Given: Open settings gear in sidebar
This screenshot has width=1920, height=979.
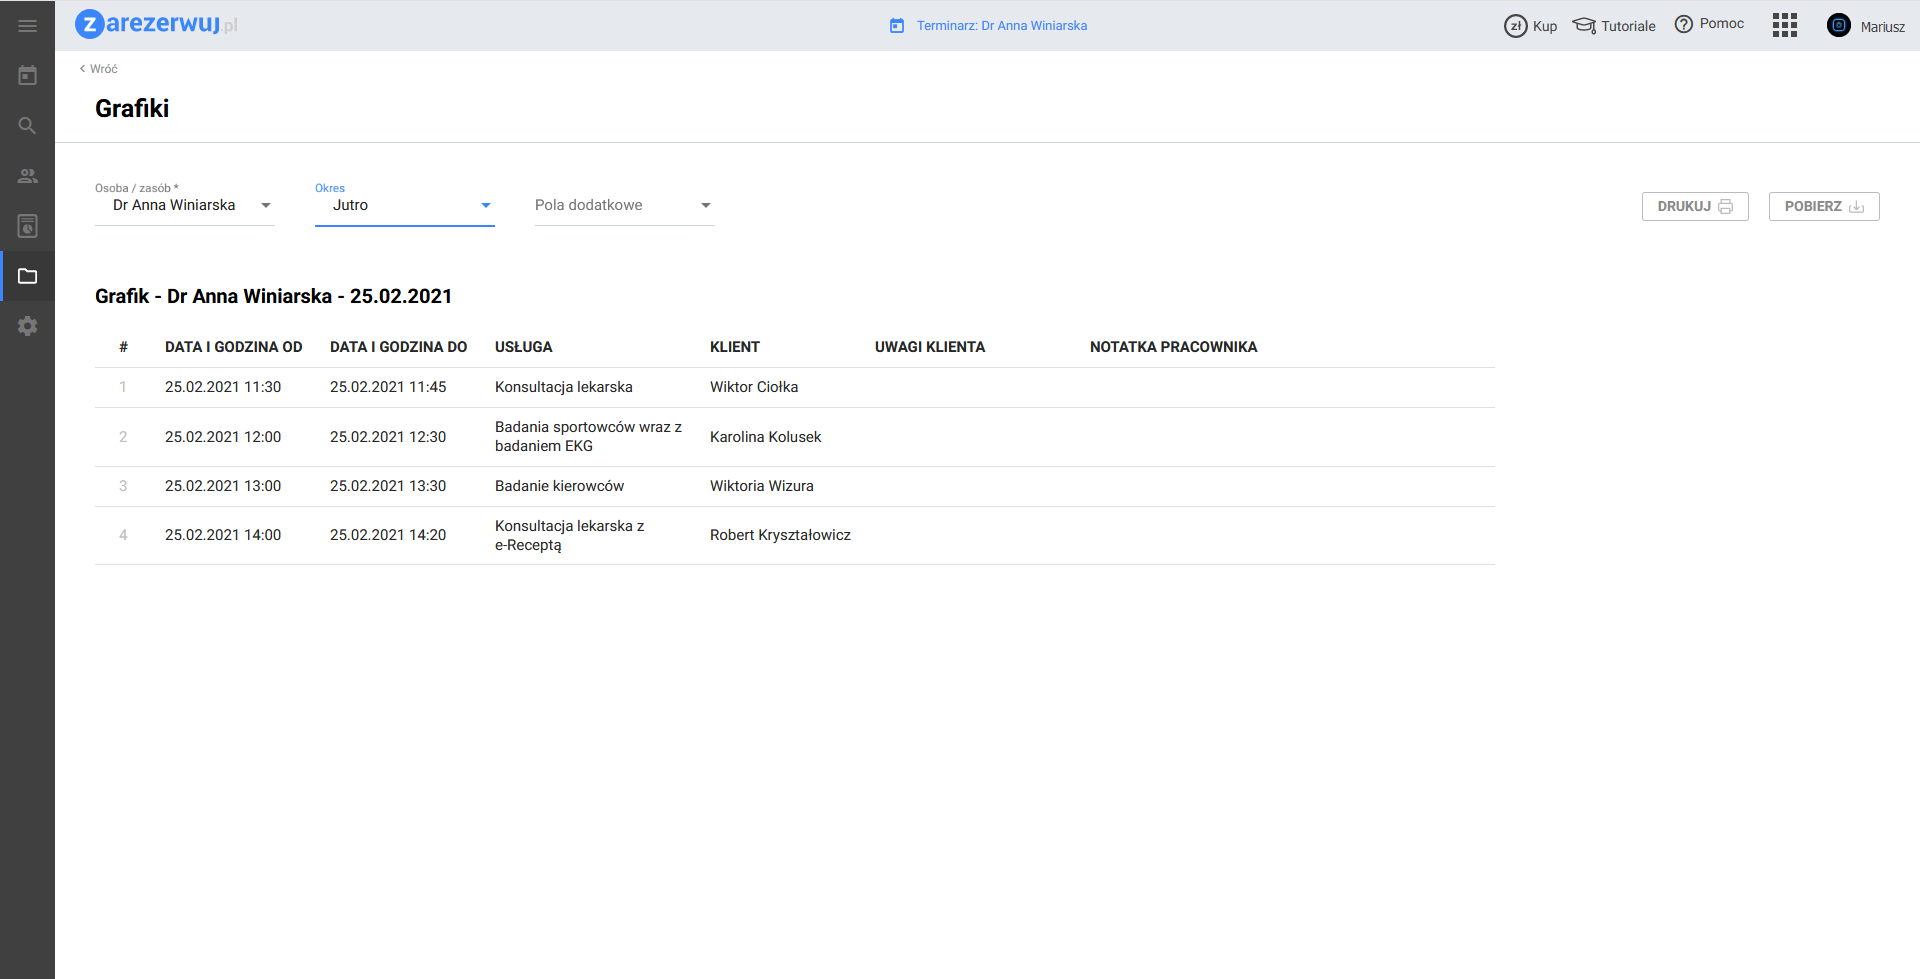Looking at the screenshot, I should point(27,326).
